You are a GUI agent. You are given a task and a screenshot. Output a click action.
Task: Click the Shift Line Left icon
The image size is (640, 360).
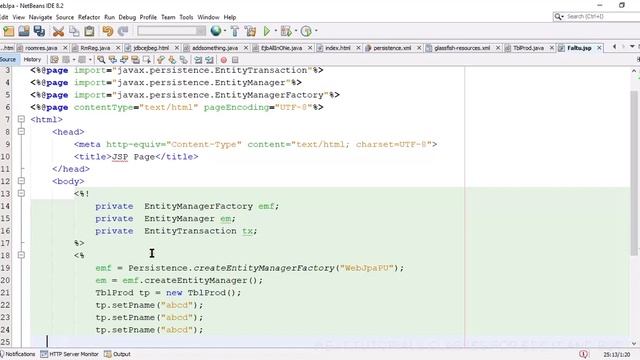pyautogui.click(x=198, y=60)
